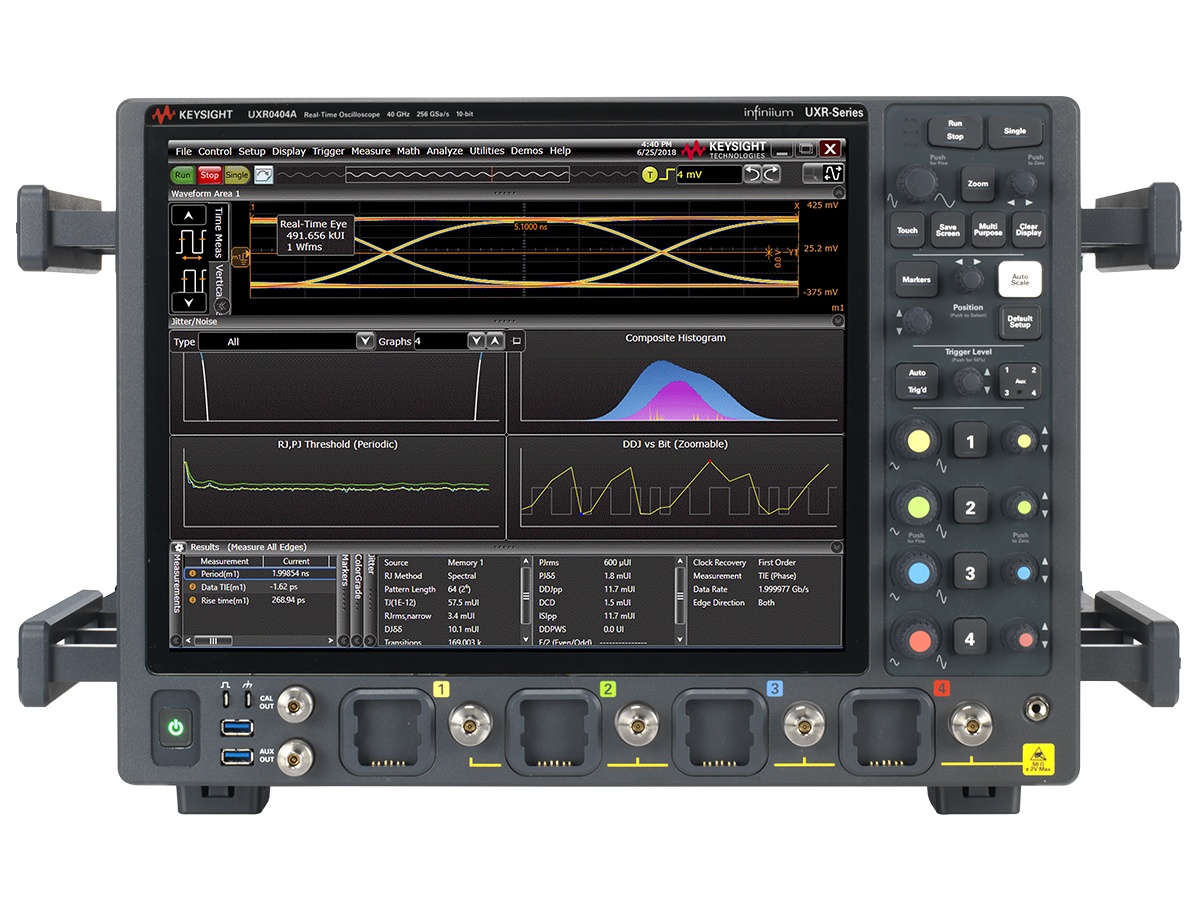Enable Single acquisition mode

tap(238, 175)
